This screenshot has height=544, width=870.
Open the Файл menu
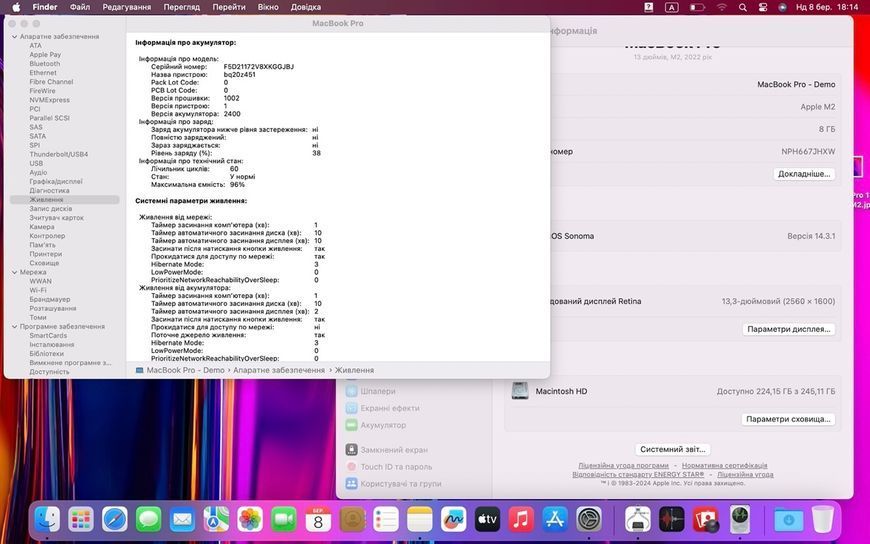pyautogui.click(x=80, y=7)
